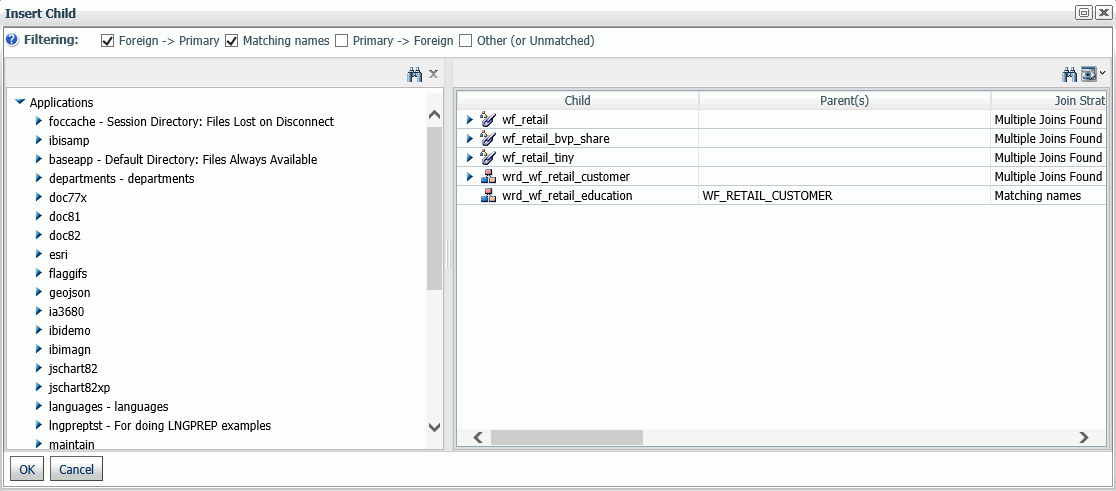
Task: Select the lngpreptst LNGPREP examples folder
Action: (160, 426)
